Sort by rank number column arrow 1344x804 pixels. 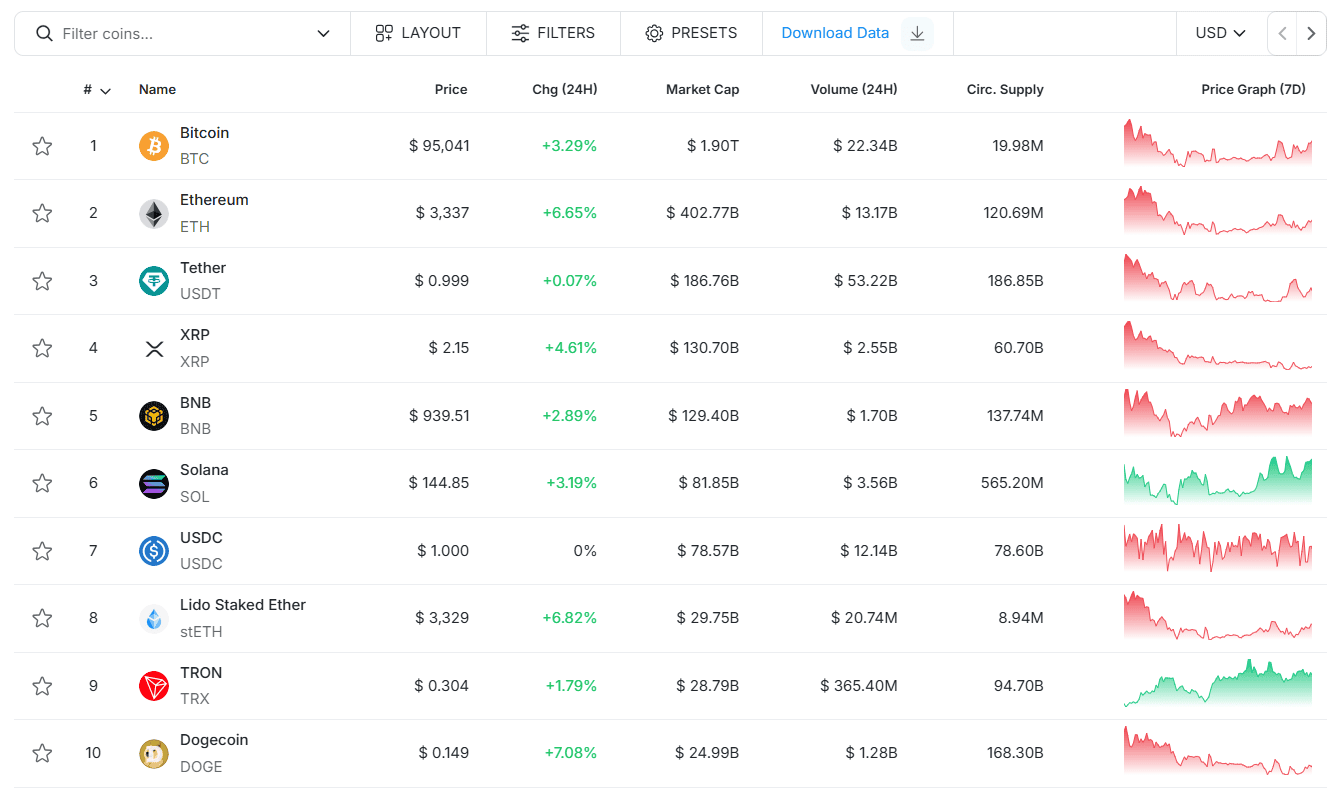click(x=105, y=91)
